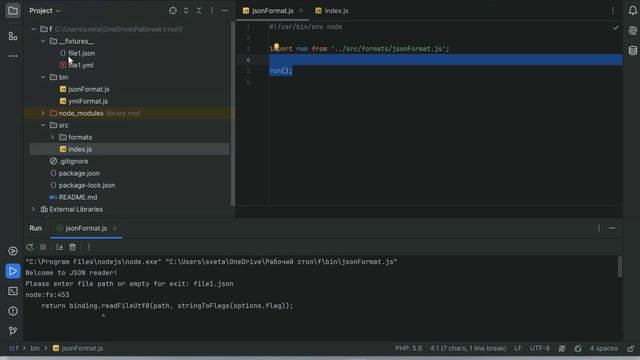This screenshot has height=360, width=640.
Task: Open Services tool window icon
Action: (13, 251)
